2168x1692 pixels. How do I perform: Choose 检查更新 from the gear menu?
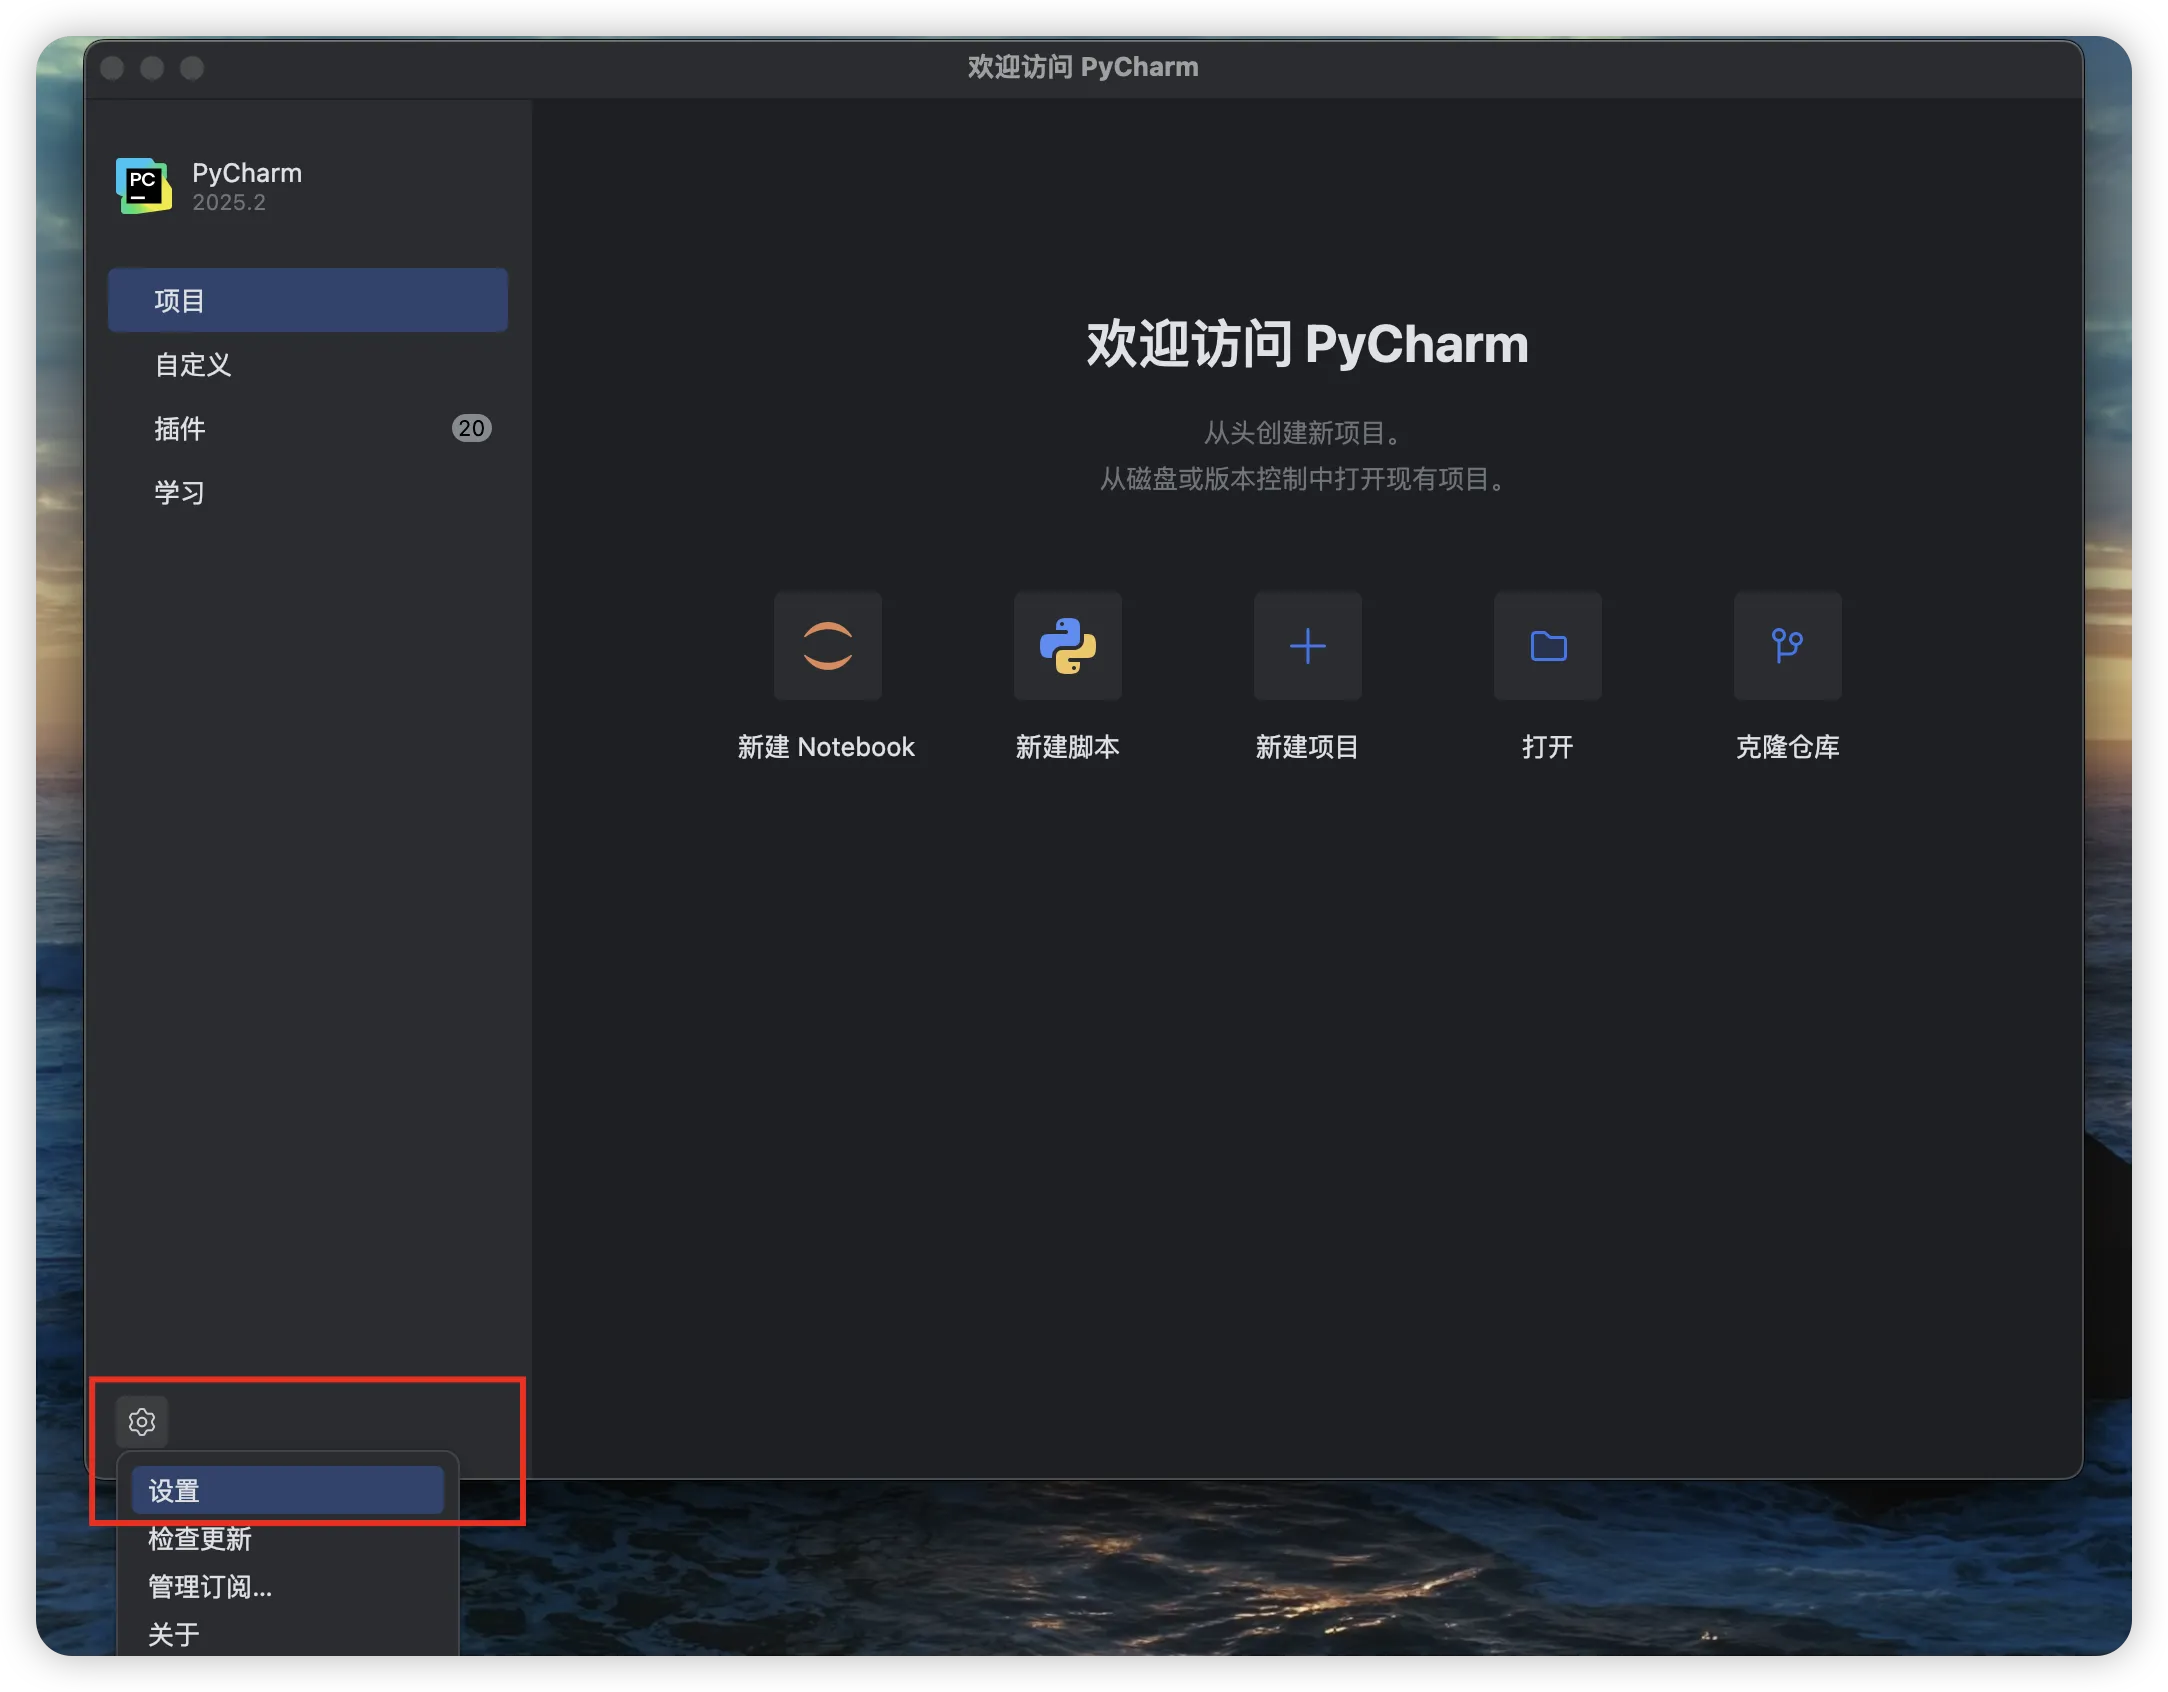click(200, 1539)
